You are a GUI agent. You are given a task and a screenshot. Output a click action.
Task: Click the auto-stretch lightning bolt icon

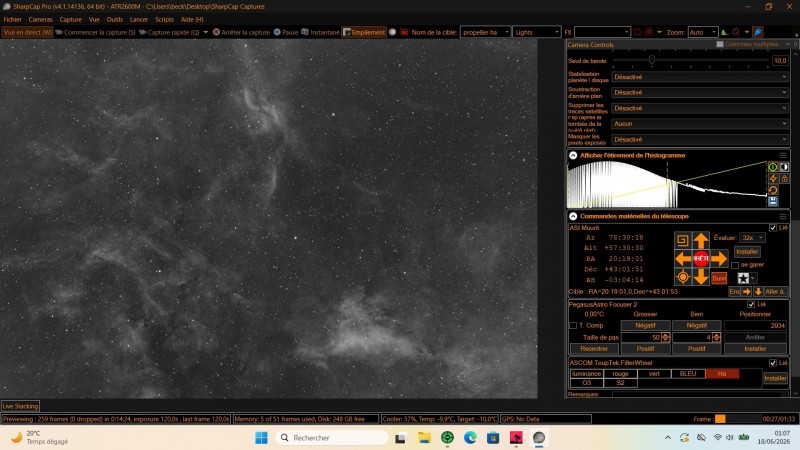[773, 179]
